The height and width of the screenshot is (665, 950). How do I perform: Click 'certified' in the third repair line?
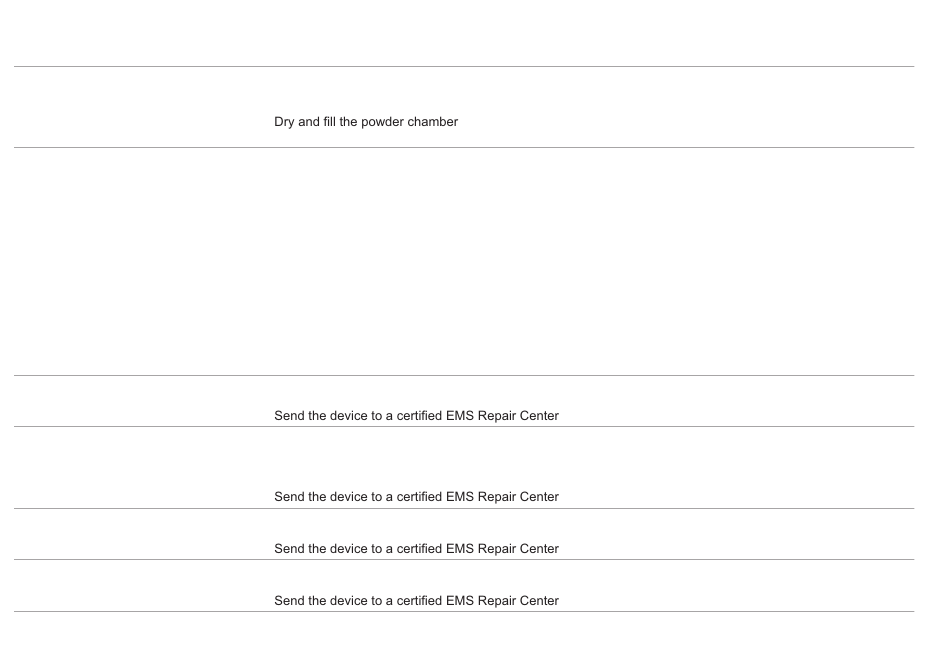click(419, 549)
